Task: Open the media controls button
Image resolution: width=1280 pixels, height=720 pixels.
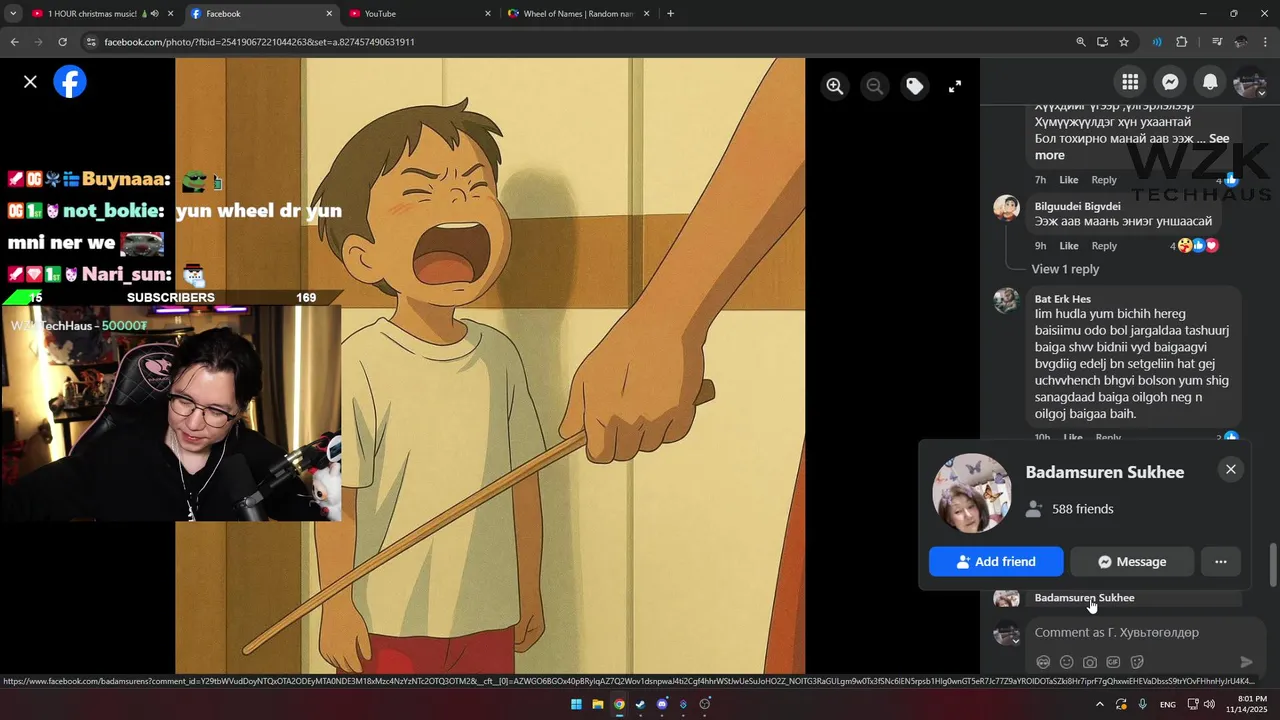Action: pos(1217,42)
